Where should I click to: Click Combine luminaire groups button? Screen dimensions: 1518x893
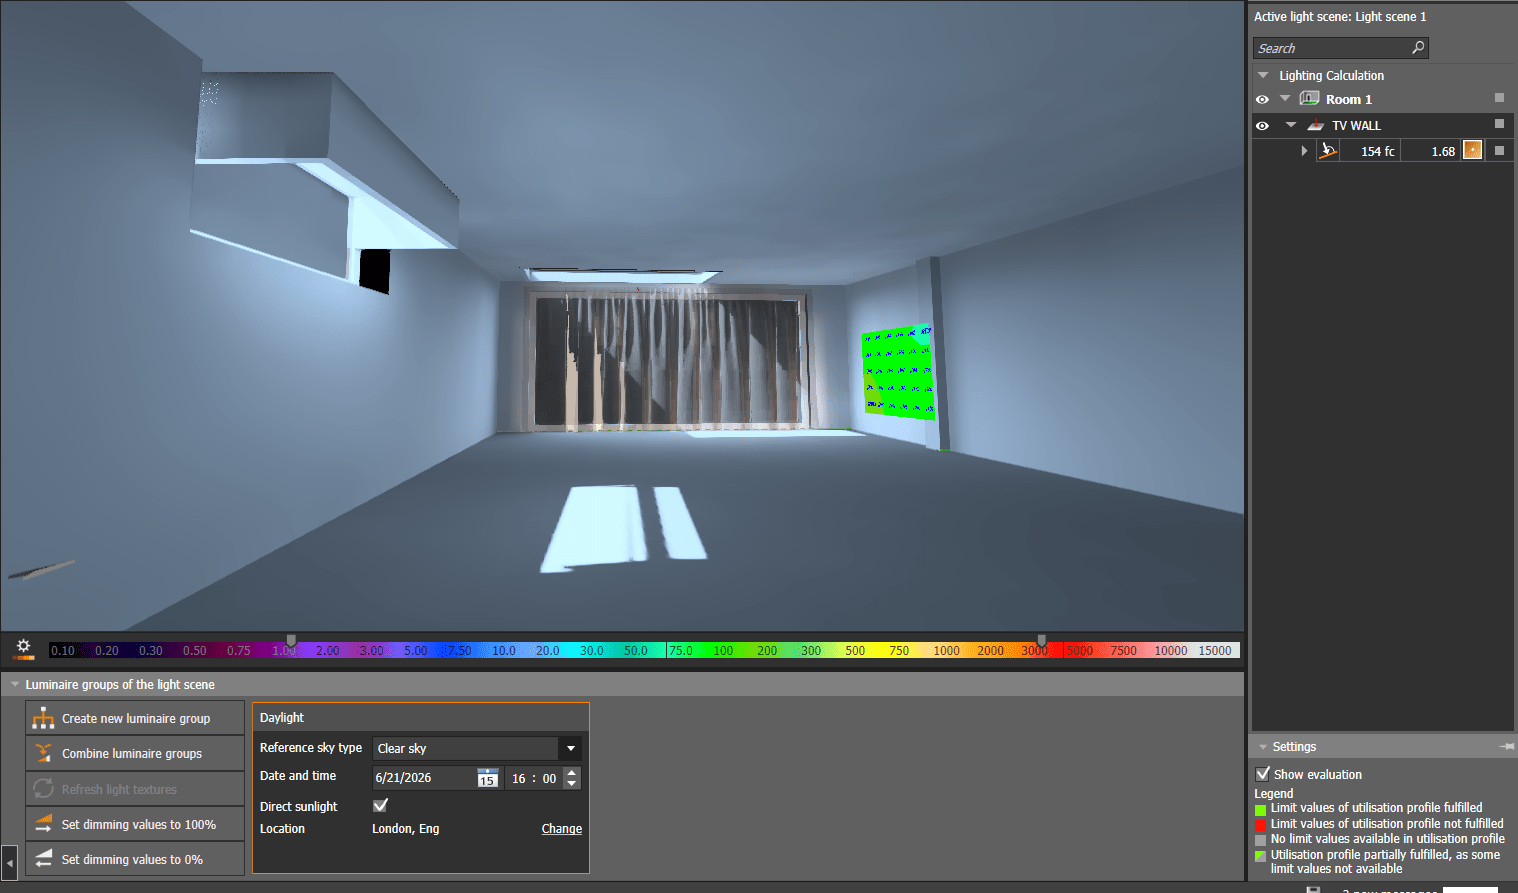pyautogui.click(x=135, y=753)
